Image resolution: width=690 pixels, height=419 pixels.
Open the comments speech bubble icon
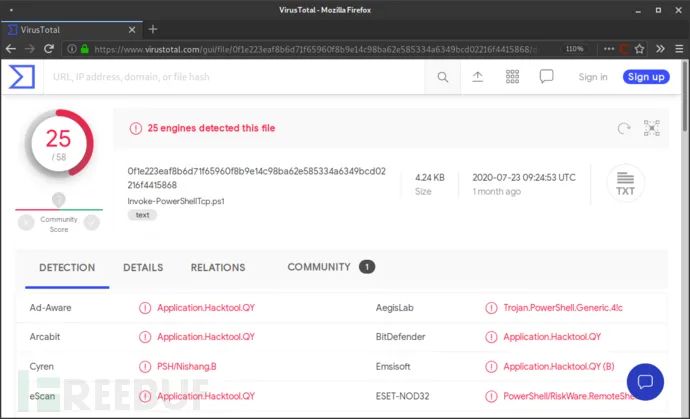[x=546, y=77]
